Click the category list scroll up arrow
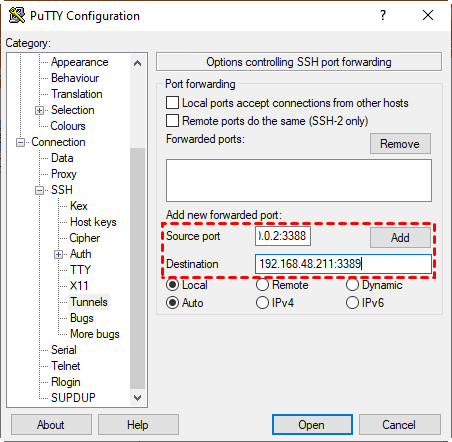 [137, 63]
